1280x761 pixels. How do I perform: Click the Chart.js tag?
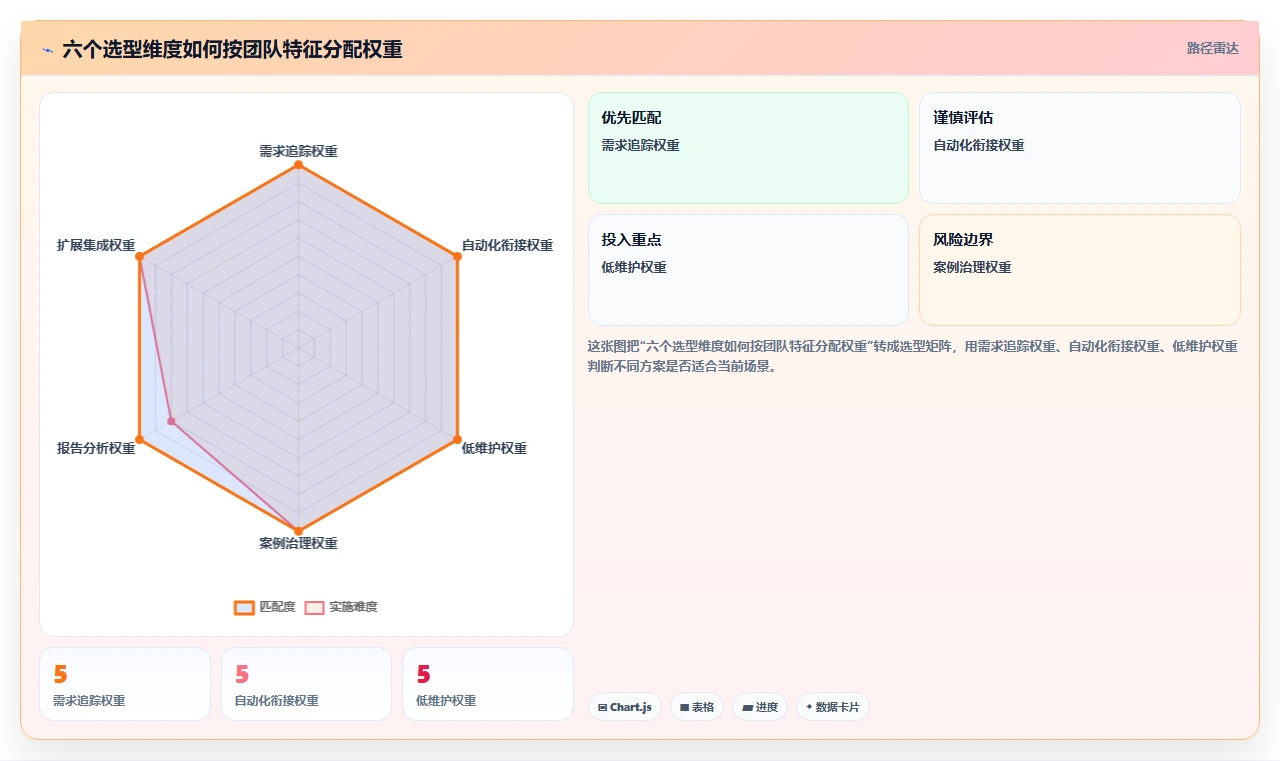[625, 707]
